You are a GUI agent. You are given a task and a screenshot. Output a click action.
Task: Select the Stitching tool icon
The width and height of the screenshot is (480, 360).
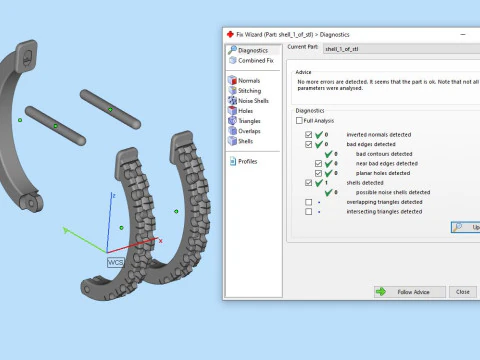point(232,90)
